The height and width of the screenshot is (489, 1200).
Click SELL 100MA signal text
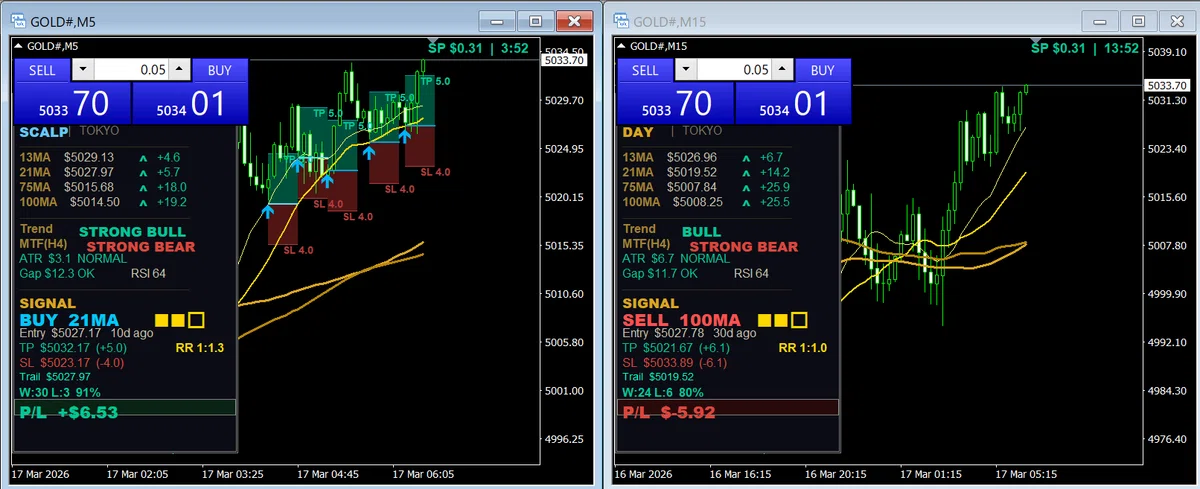[681, 320]
